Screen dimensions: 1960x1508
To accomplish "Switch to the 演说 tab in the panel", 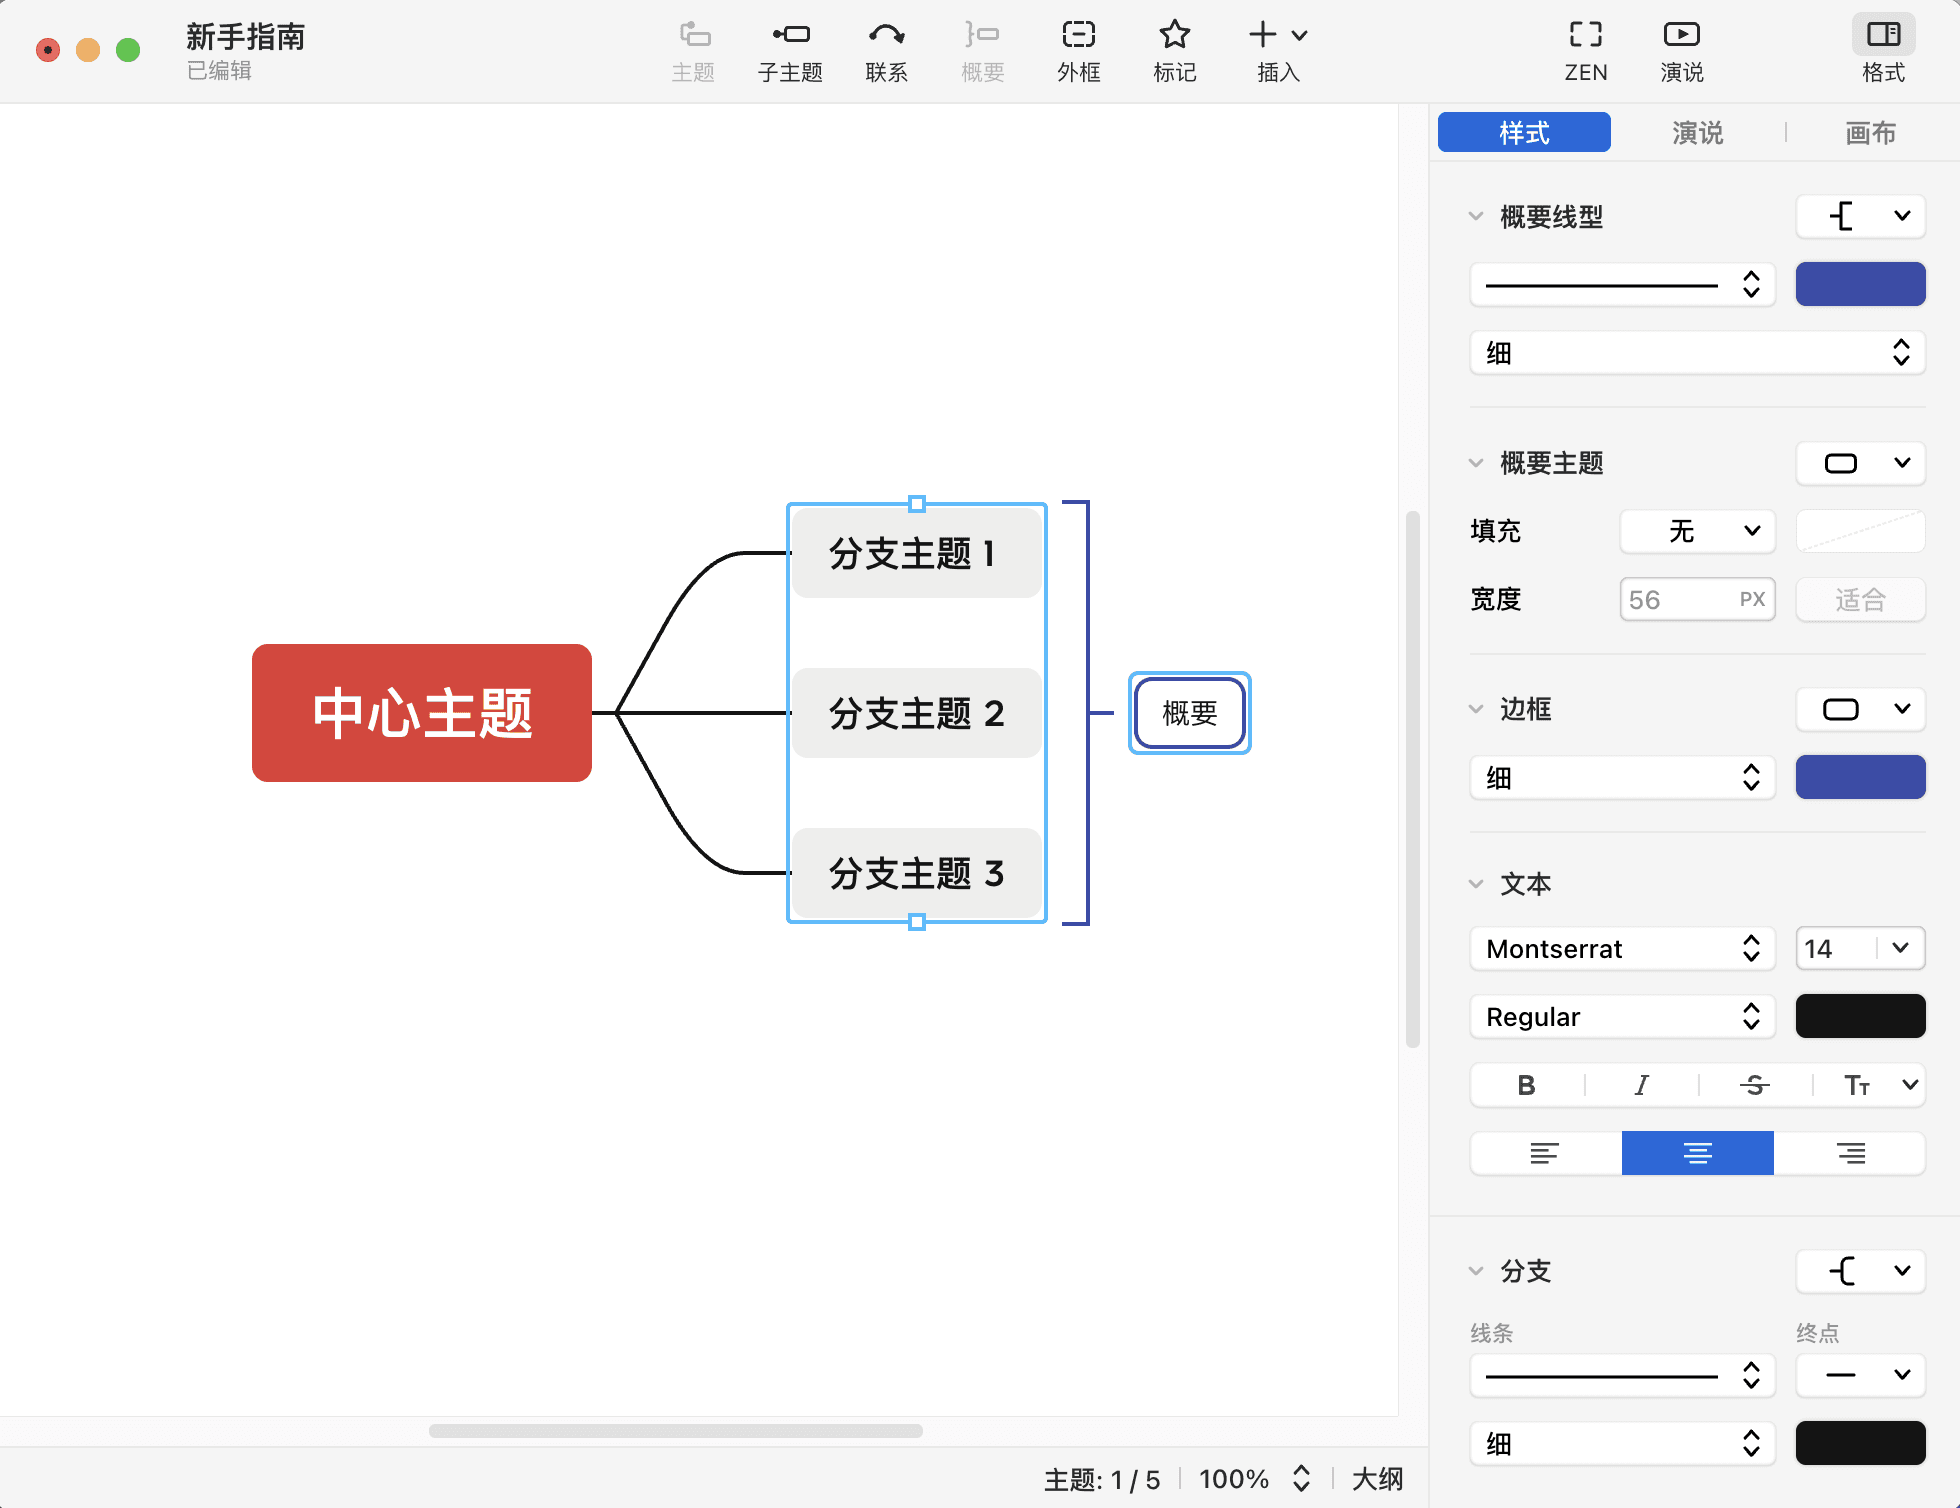I will point(1697,132).
